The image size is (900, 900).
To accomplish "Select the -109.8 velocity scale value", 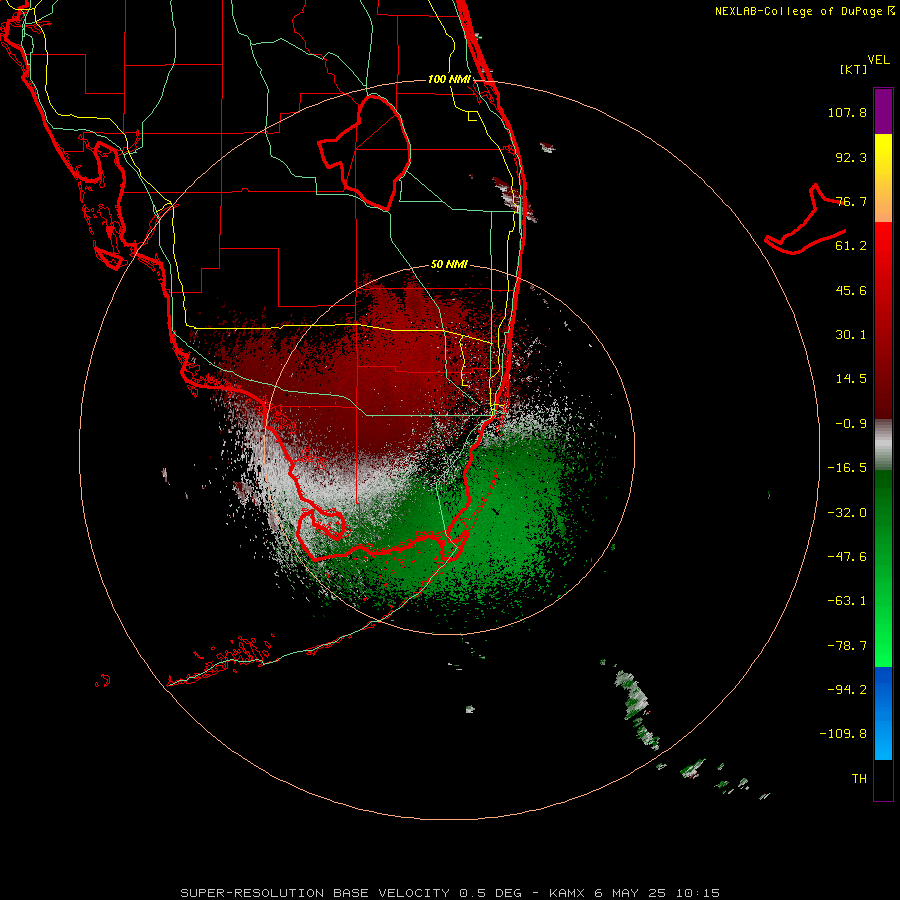I will pyautogui.click(x=843, y=734).
